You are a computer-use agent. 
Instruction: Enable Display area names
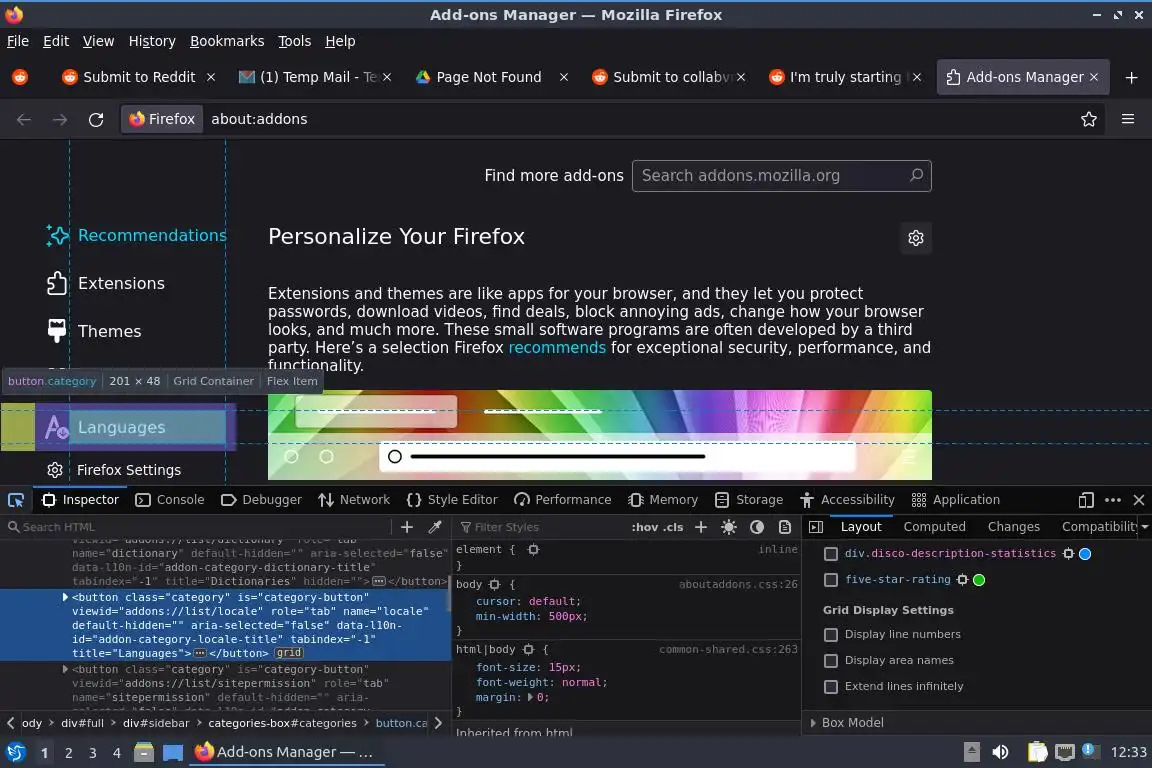tap(831, 661)
